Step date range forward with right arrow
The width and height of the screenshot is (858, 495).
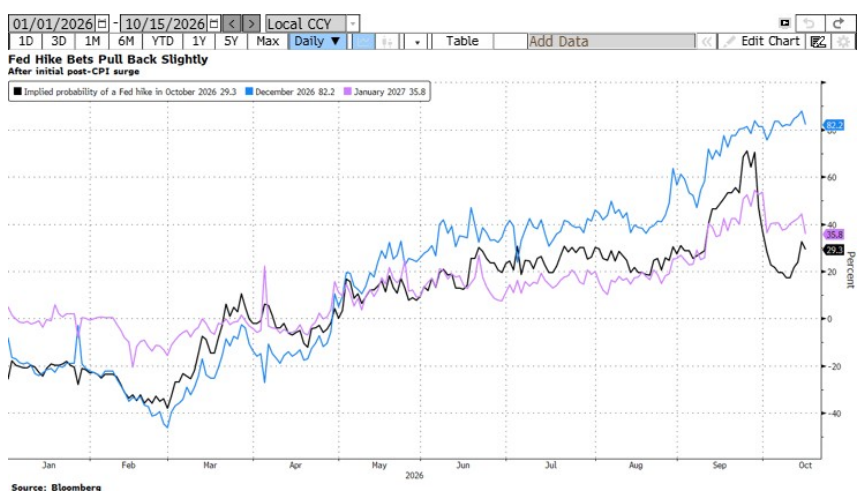pyautogui.click(x=251, y=24)
